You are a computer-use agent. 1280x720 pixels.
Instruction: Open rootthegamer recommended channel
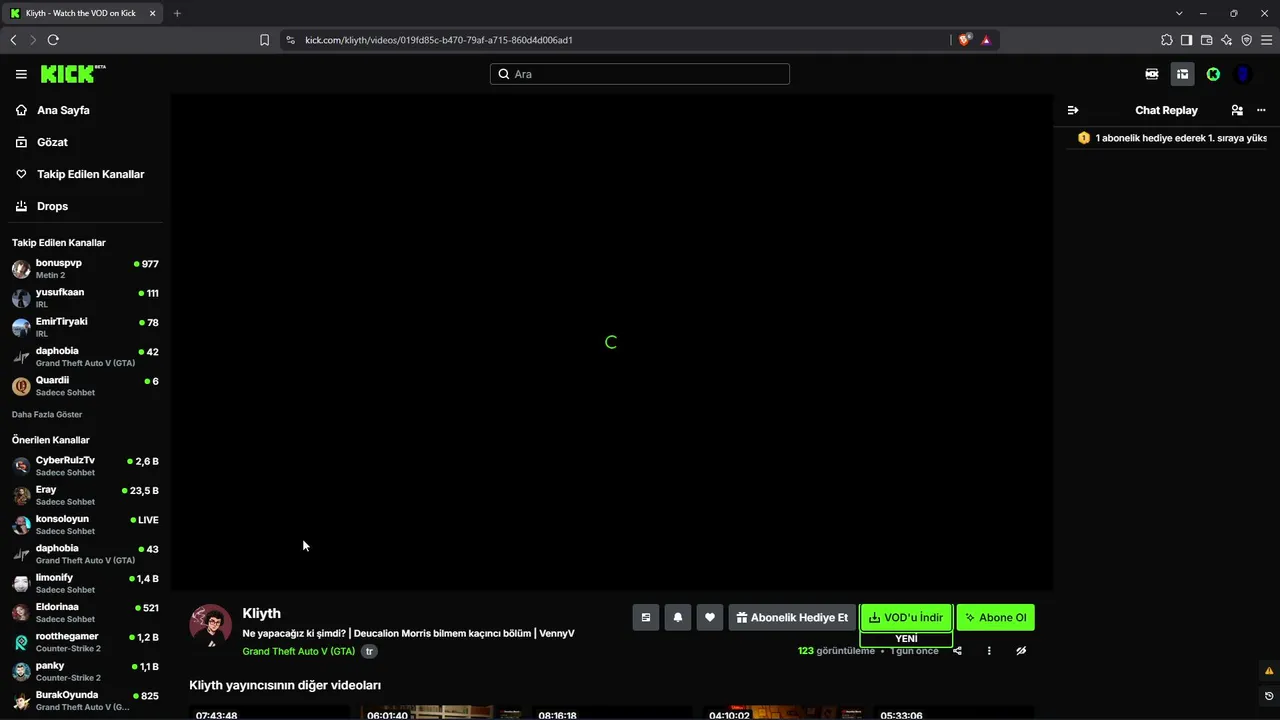coord(85,642)
